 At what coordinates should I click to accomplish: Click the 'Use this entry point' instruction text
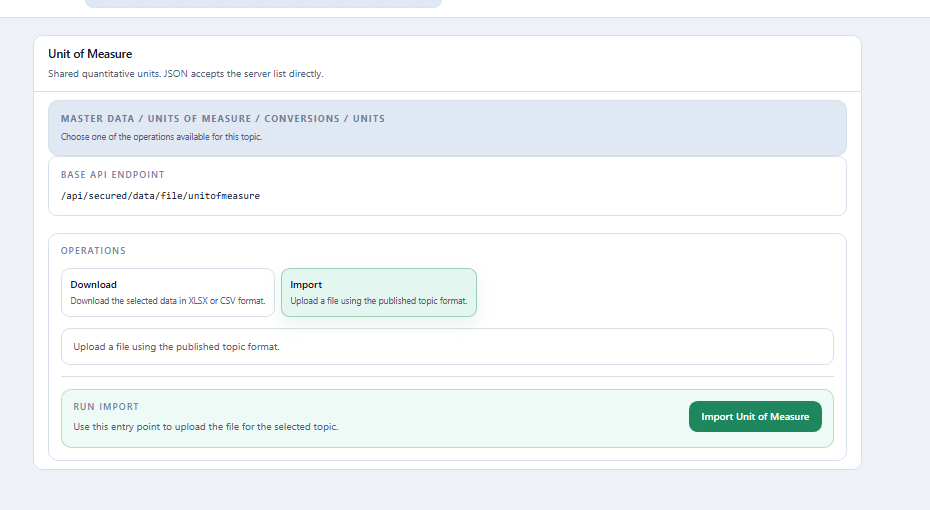(206, 427)
